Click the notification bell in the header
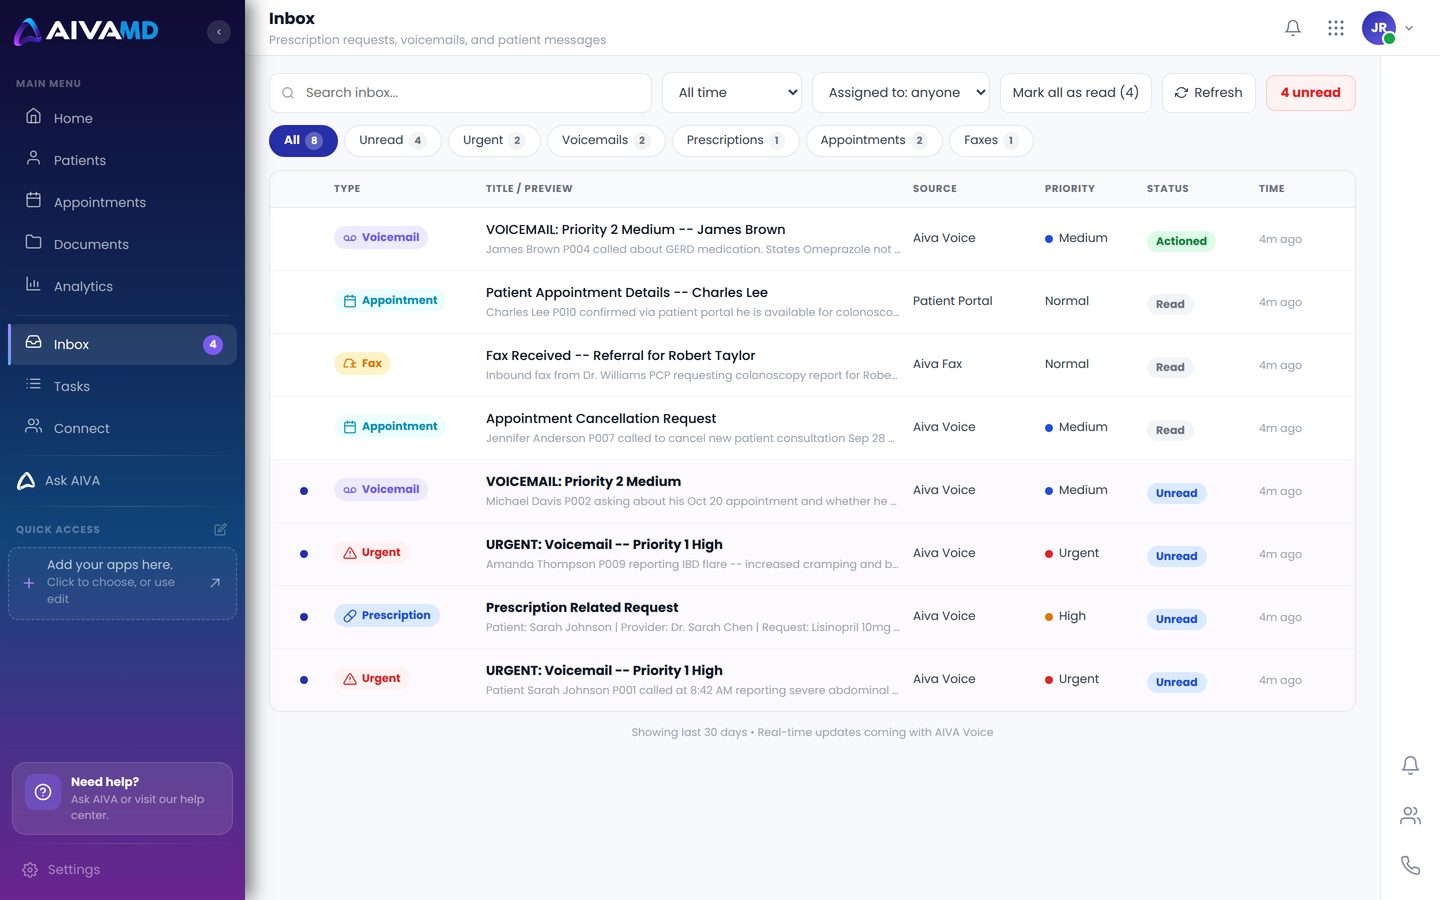 [x=1293, y=28]
